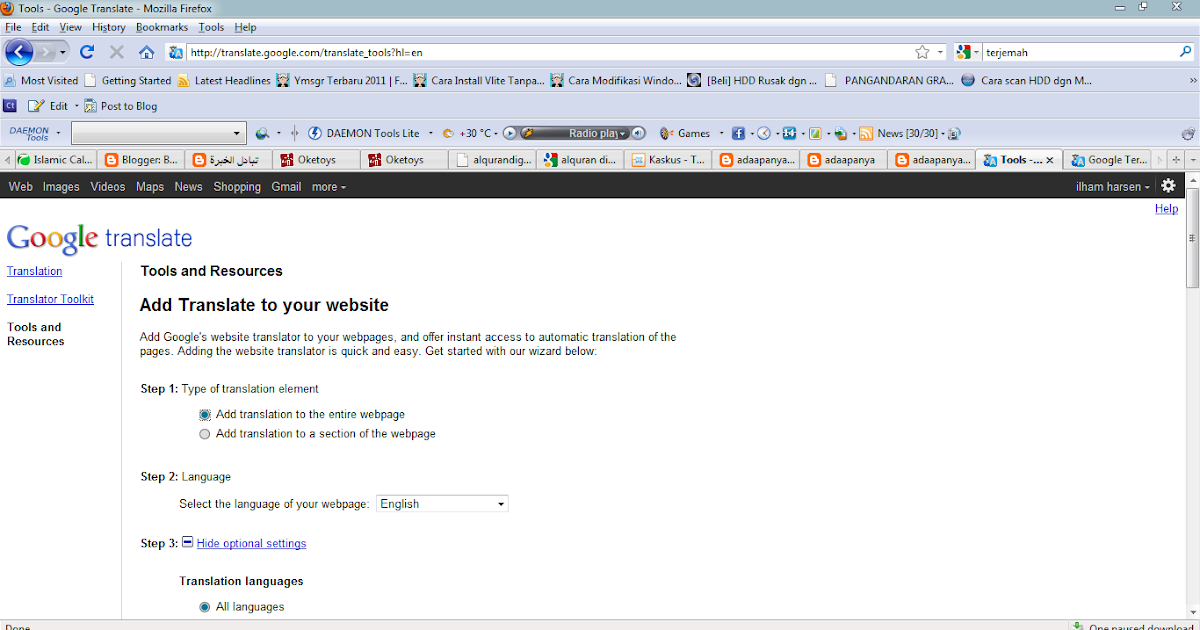Switch to the Kaskus tab
This screenshot has height=630, width=1200.
(x=667, y=160)
